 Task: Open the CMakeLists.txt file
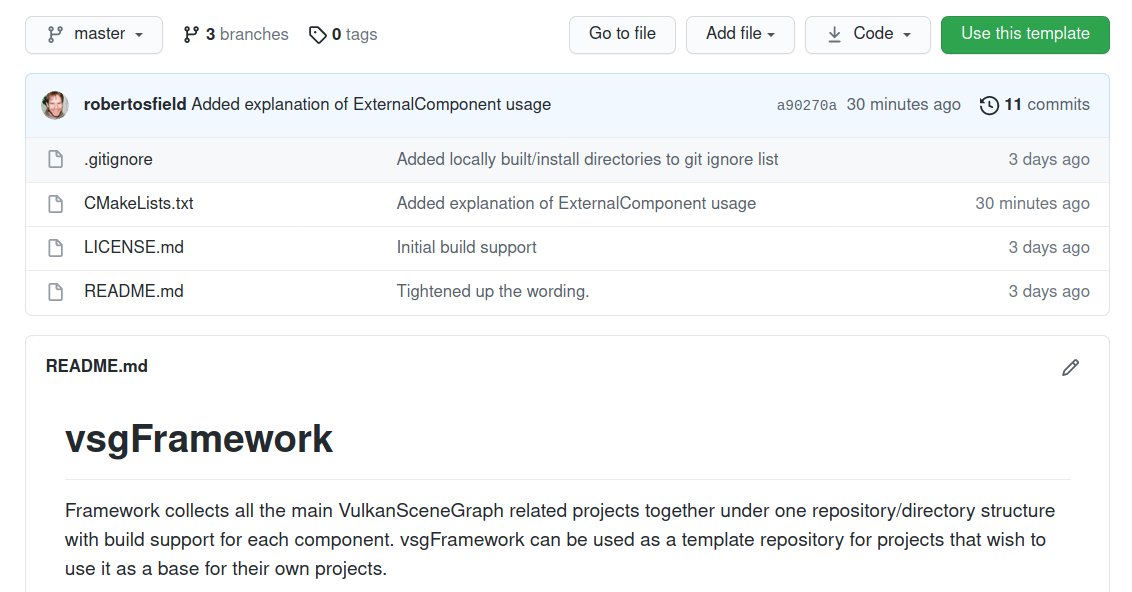pos(139,203)
